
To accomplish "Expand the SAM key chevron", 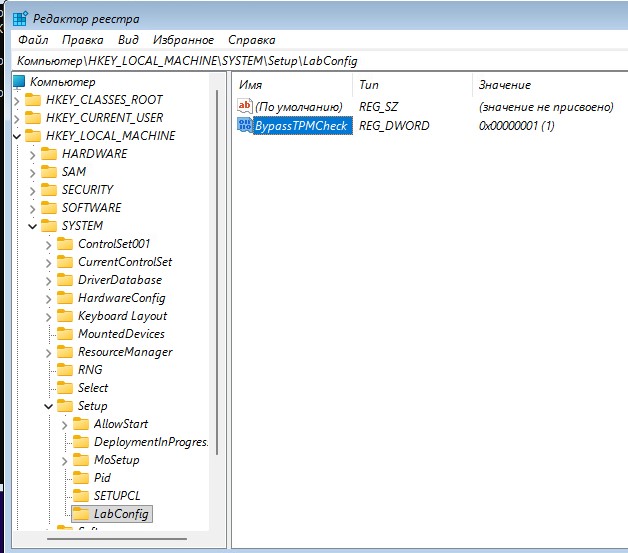I will click(32, 172).
